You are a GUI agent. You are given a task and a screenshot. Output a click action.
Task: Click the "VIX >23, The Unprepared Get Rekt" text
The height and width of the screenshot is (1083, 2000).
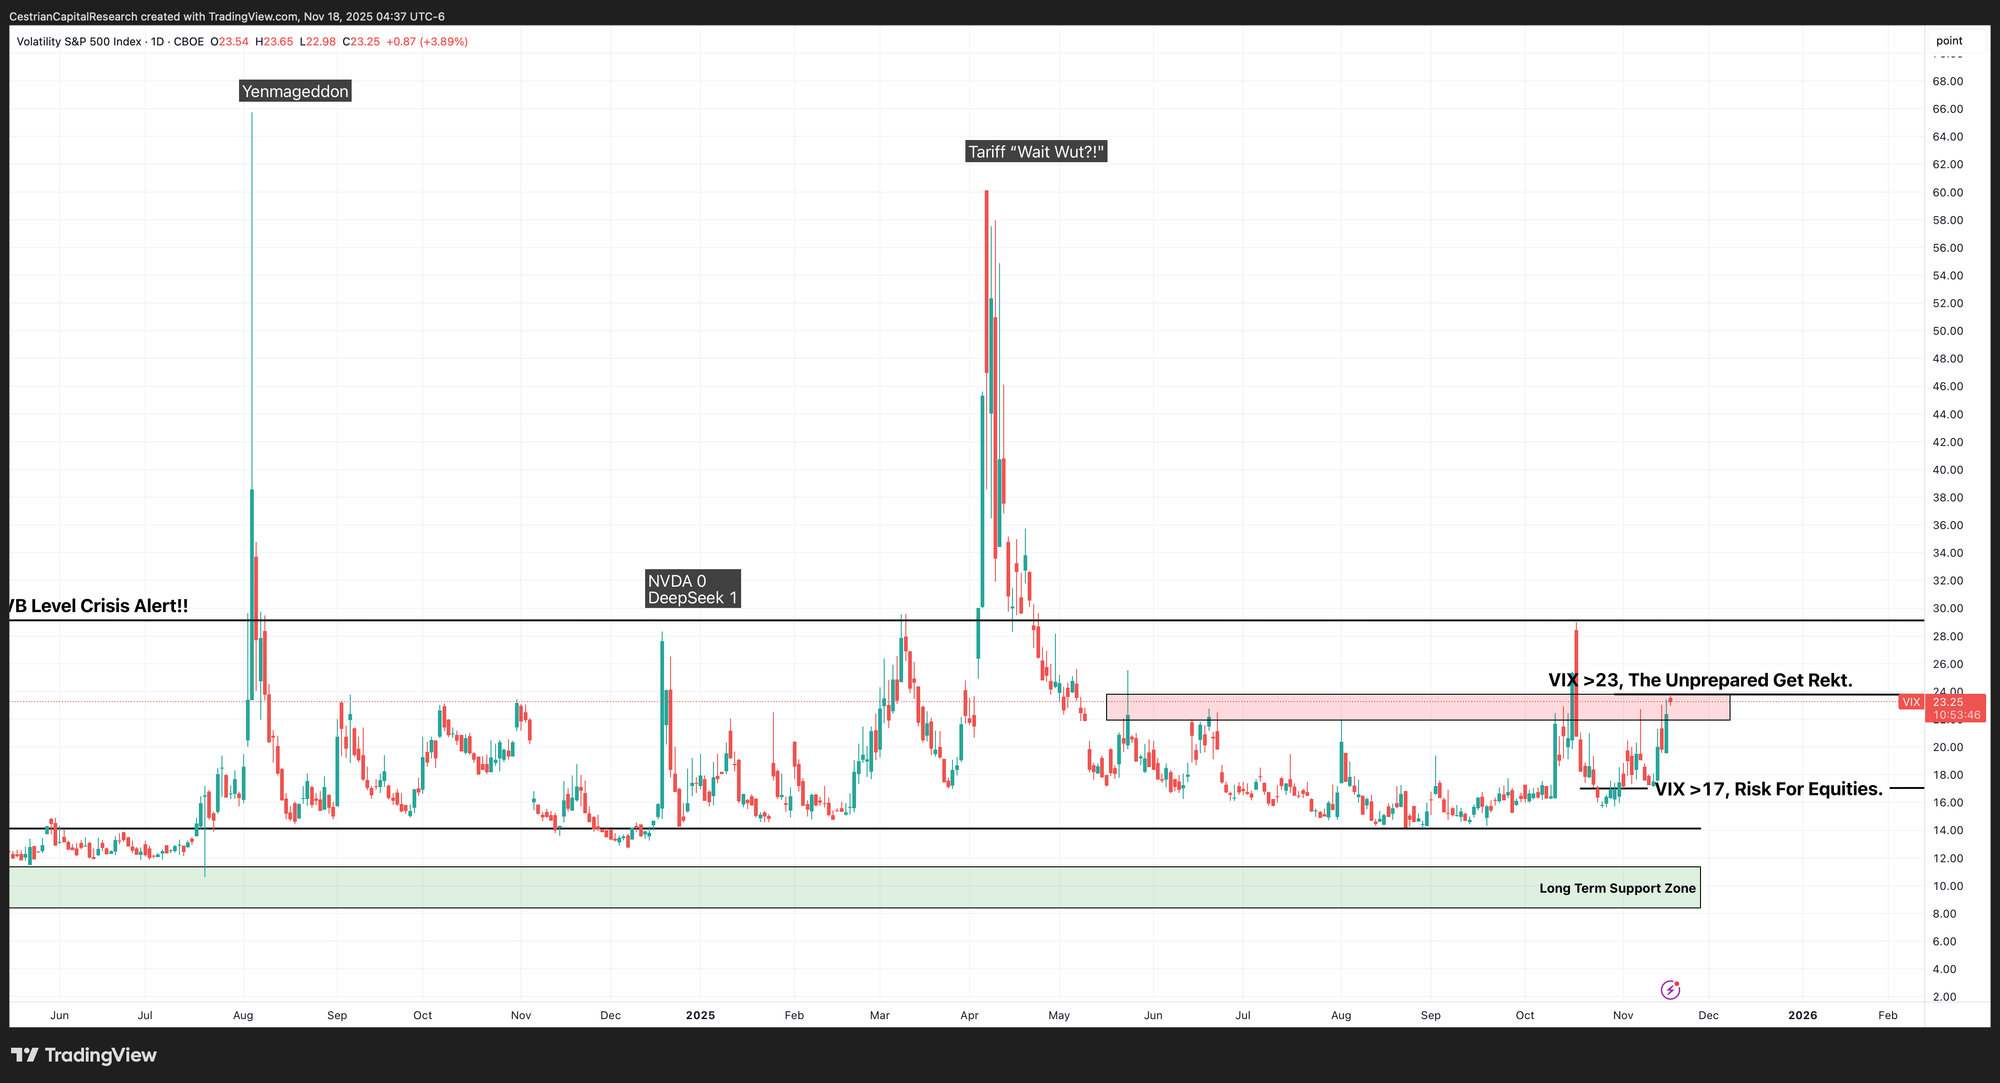1700,681
